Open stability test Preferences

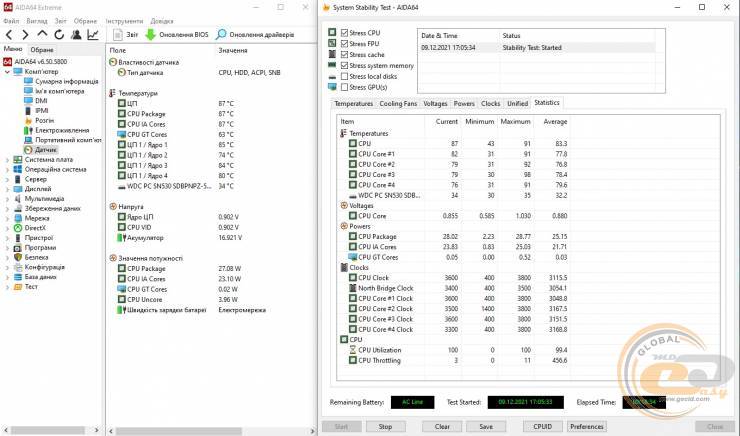point(587,427)
